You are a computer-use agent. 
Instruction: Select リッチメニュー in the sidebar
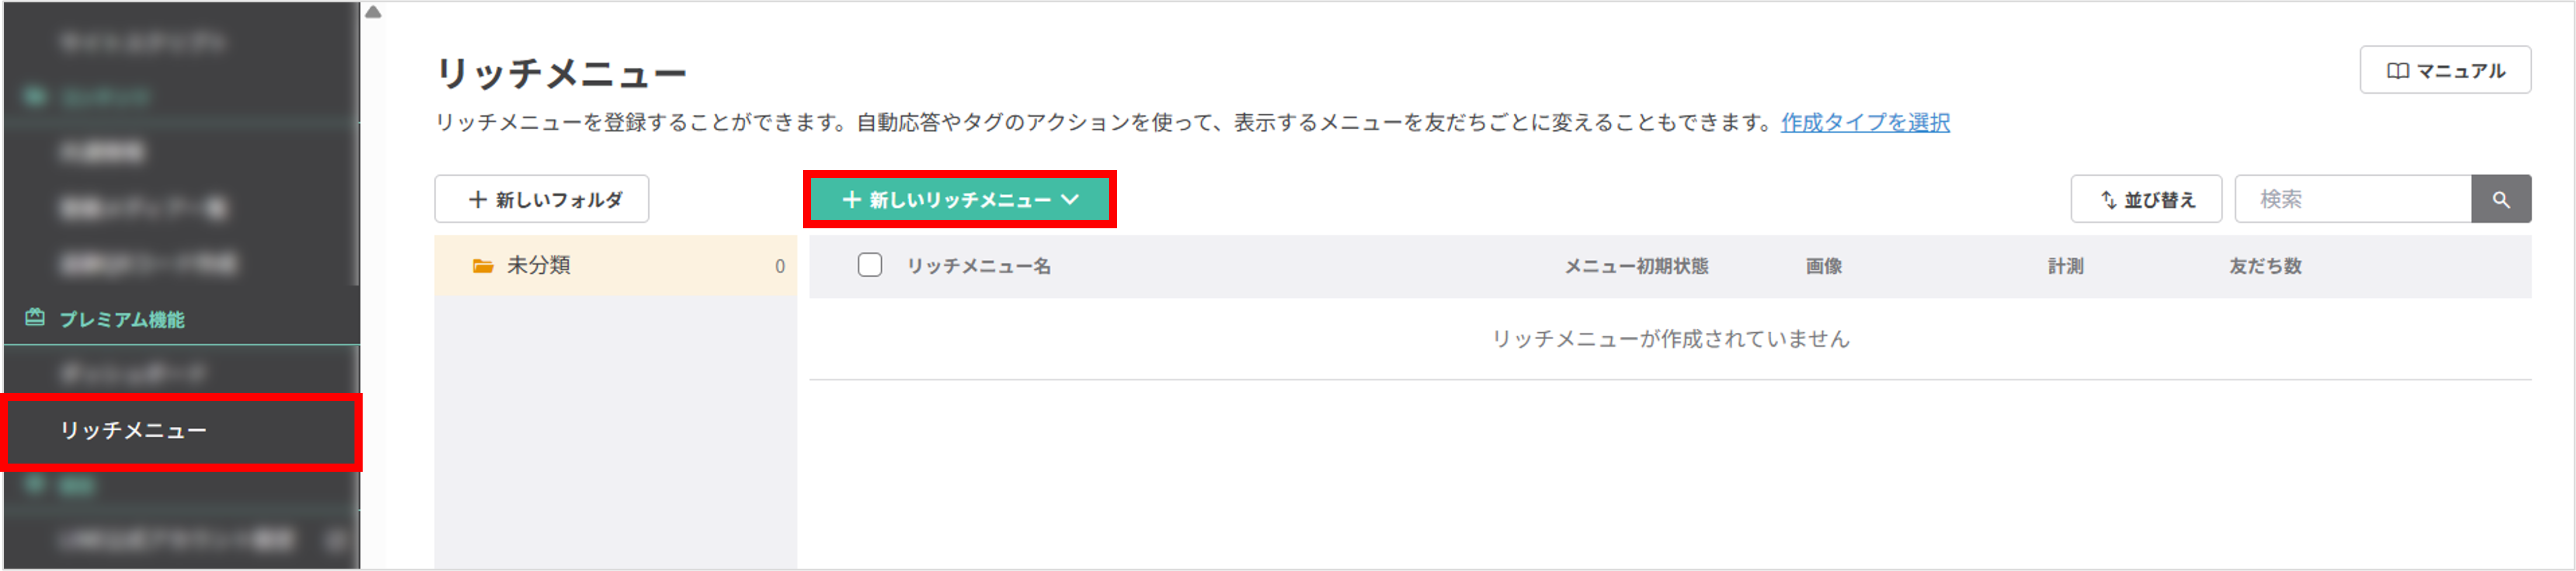135,431
